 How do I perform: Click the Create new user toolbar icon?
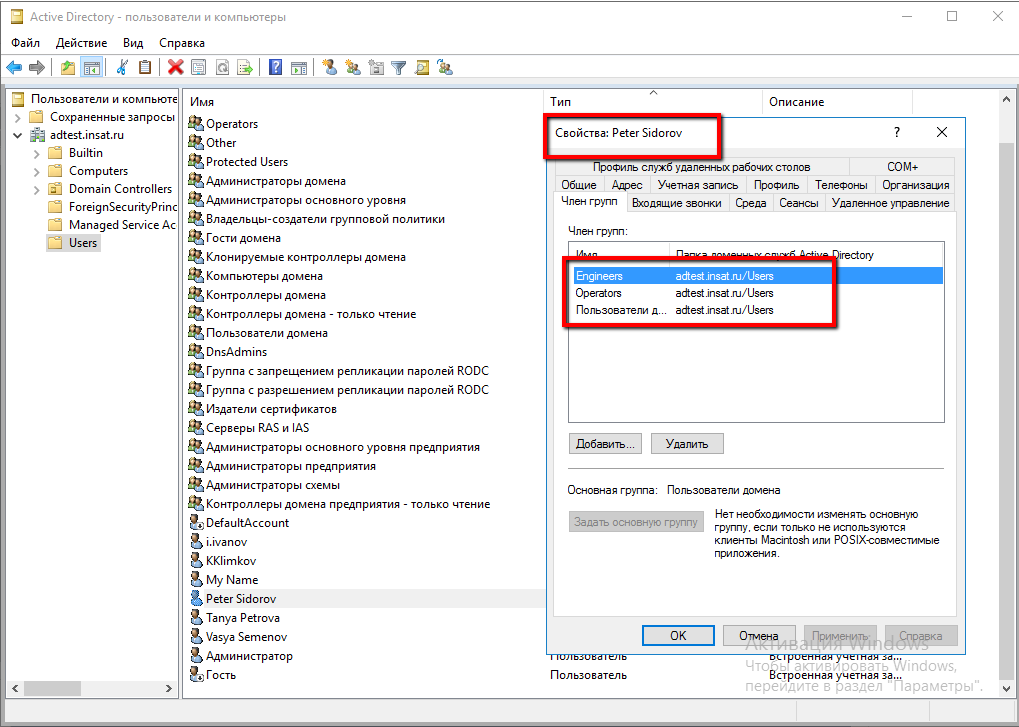tap(329, 68)
